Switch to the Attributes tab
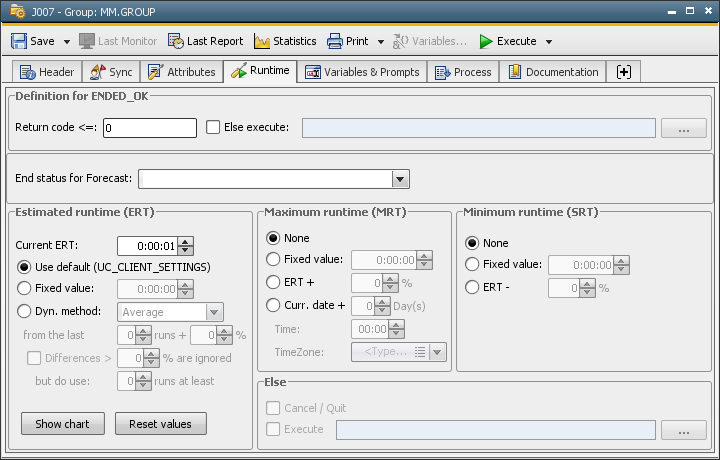Viewport: 720px width, 460px height. pyautogui.click(x=181, y=72)
